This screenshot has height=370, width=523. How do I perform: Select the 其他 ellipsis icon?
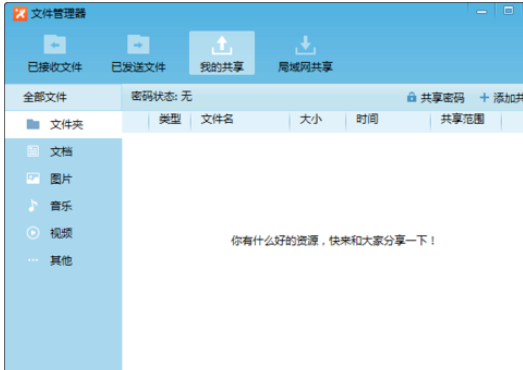[33, 260]
